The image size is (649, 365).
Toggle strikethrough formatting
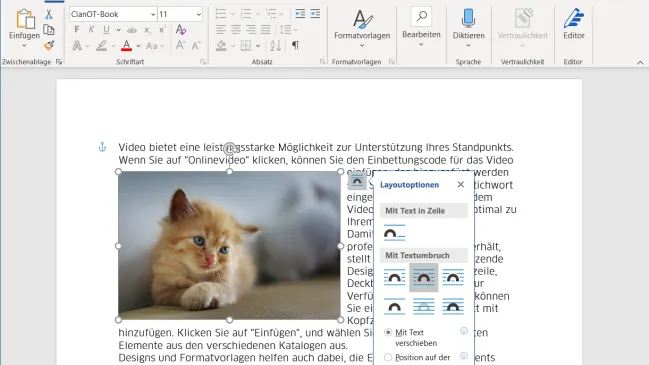[132, 30]
